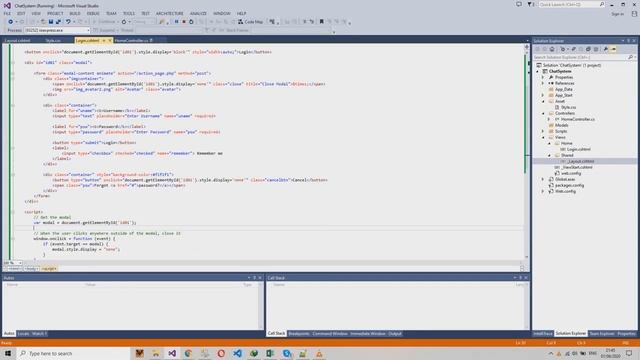Click the Undo arrow icon

pos(68,22)
